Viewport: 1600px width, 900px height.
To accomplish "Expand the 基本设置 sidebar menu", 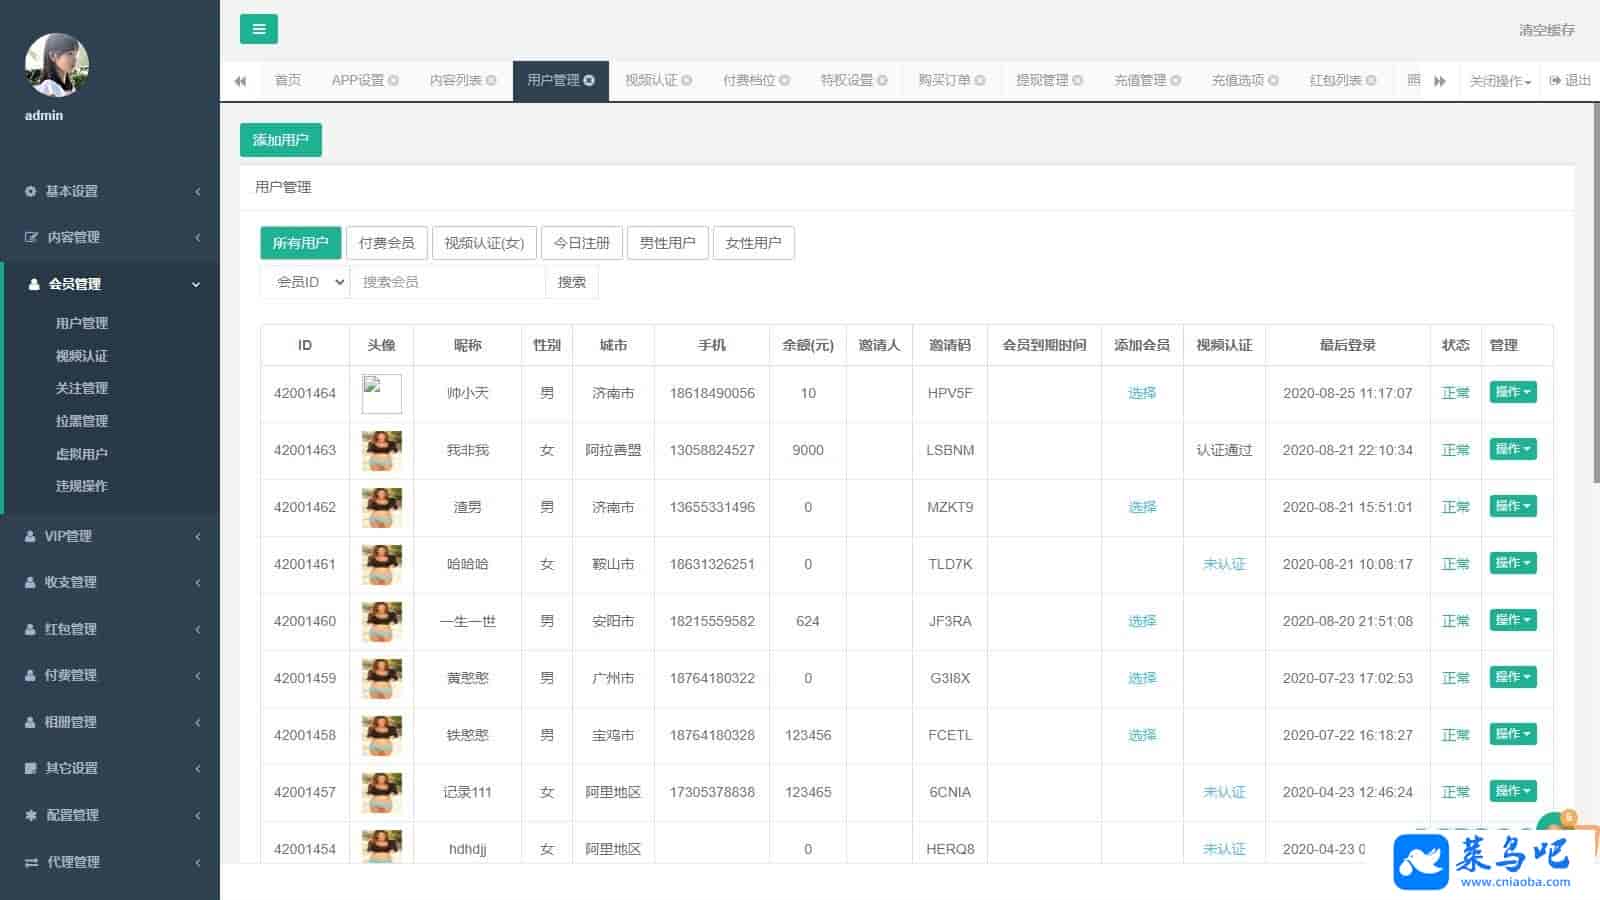I will coord(110,191).
